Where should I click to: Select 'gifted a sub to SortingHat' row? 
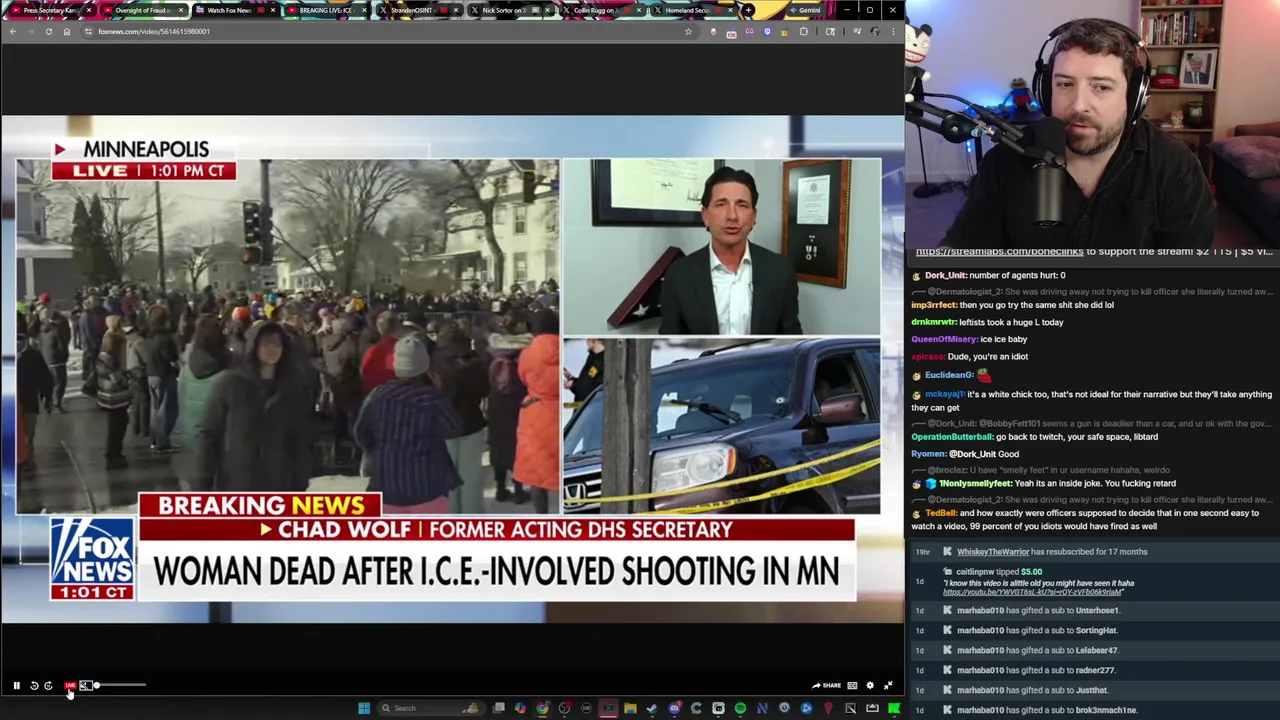[1094, 630]
